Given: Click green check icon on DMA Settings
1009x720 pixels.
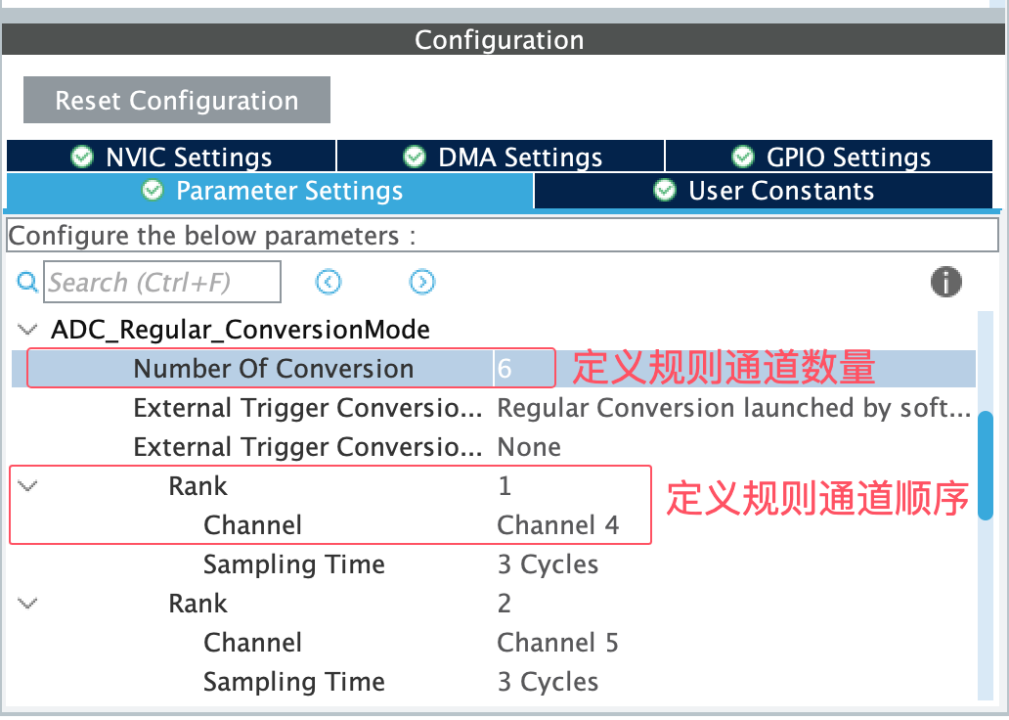Looking at the screenshot, I should (414, 157).
